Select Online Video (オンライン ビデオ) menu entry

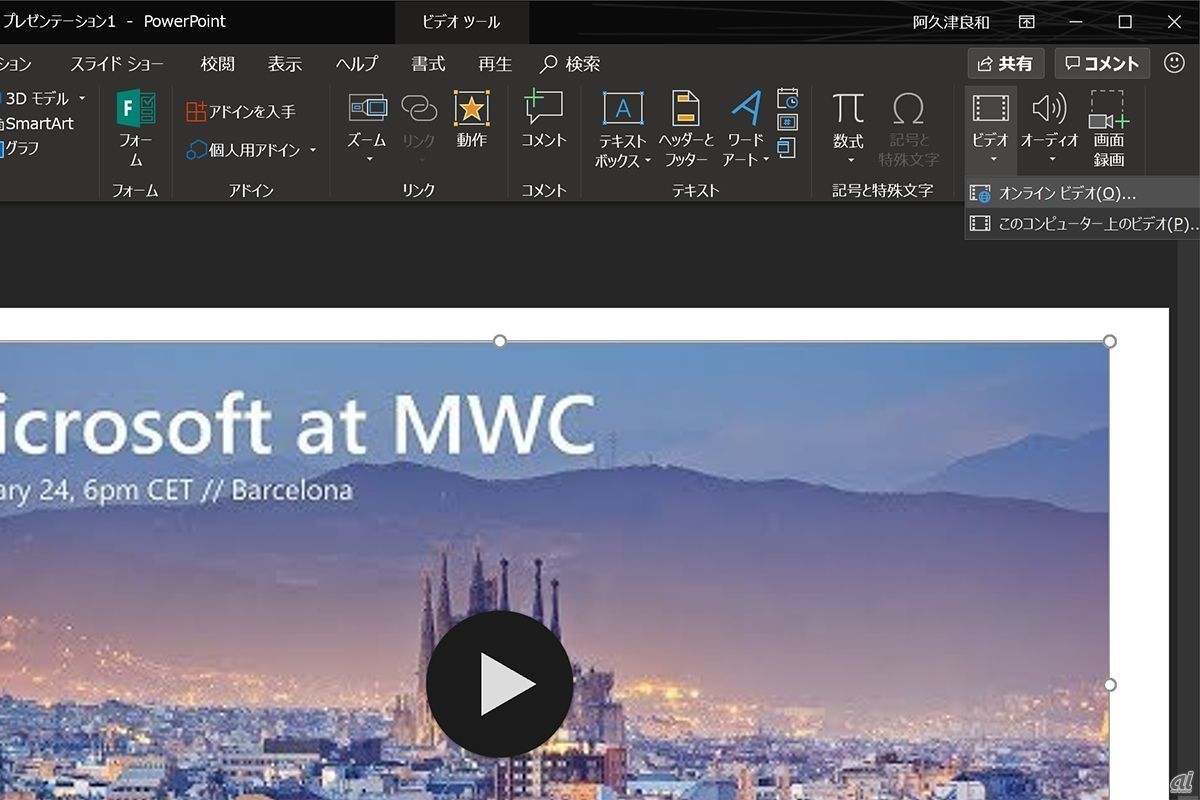(x=1083, y=194)
